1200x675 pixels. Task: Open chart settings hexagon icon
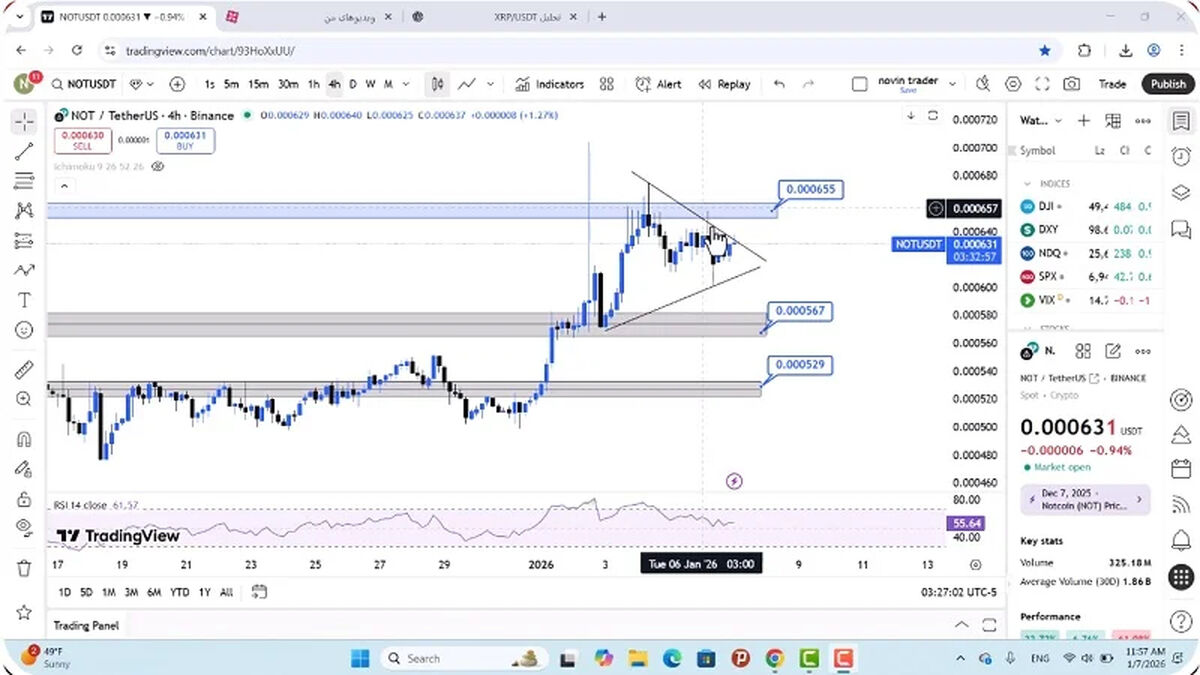(1013, 84)
